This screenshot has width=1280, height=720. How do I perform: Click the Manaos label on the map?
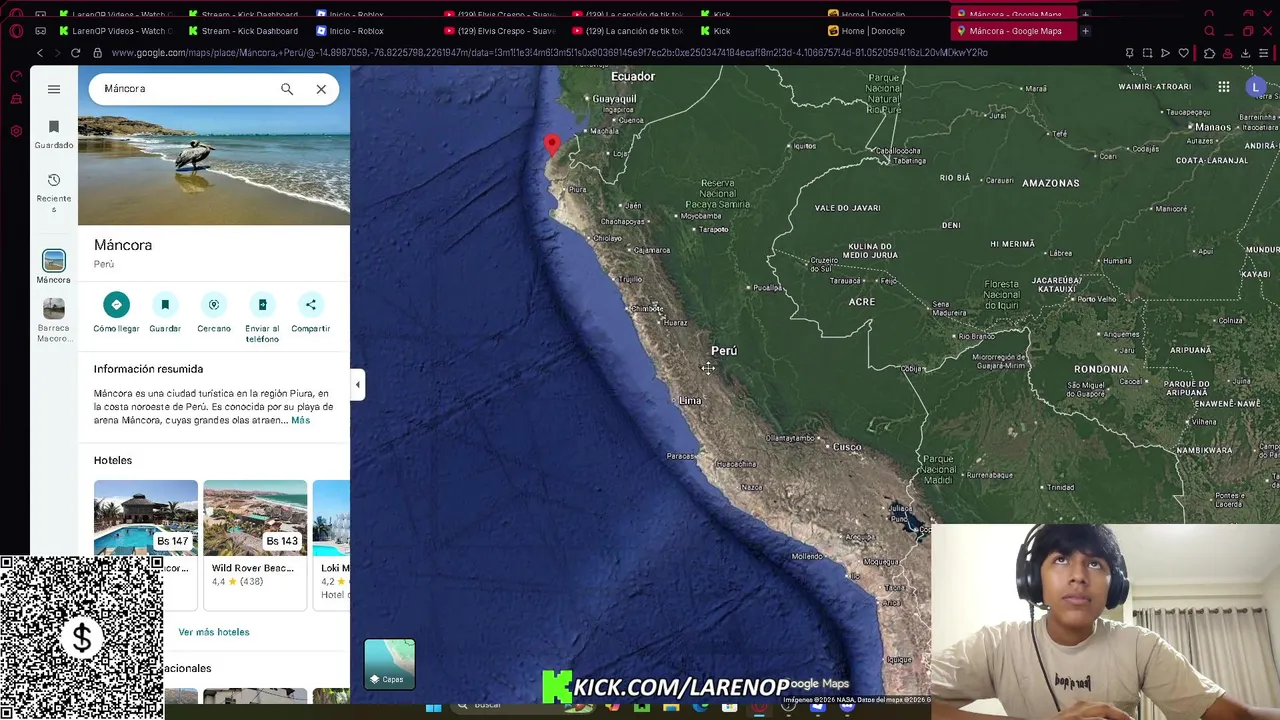click(1213, 127)
